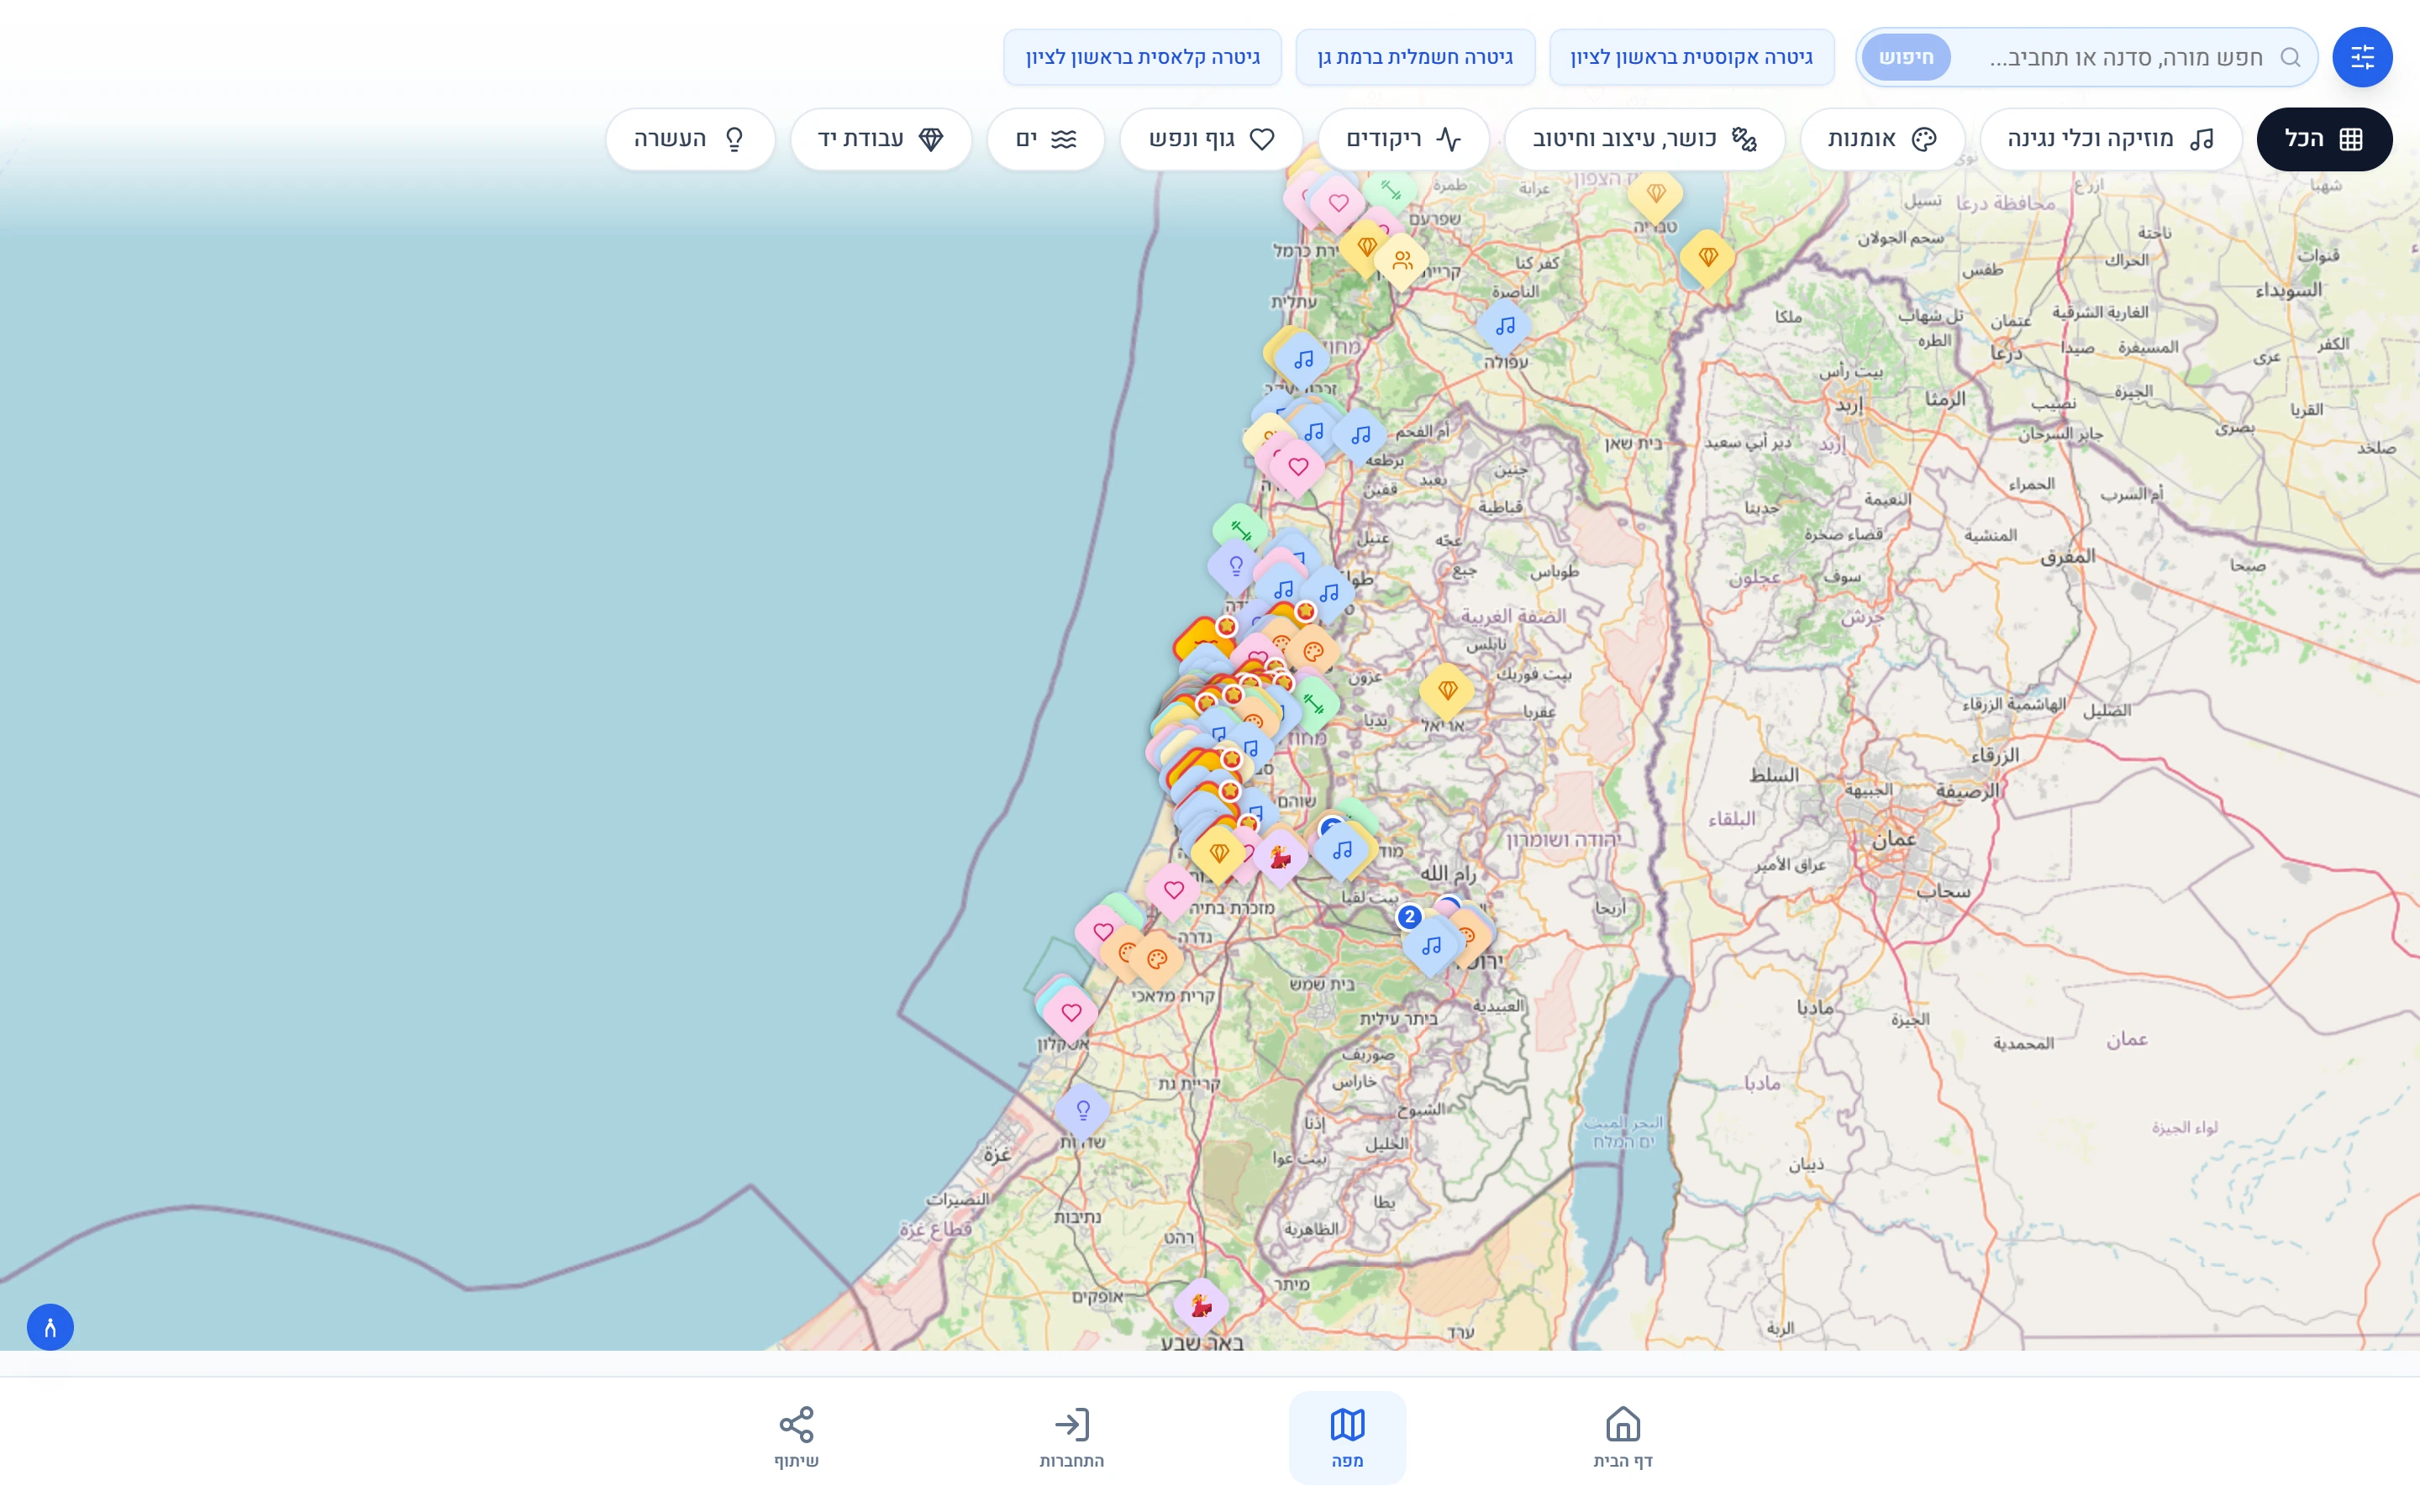
Task: Click the music marker with badge 2 near Jerusalem
Action: [1431, 945]
